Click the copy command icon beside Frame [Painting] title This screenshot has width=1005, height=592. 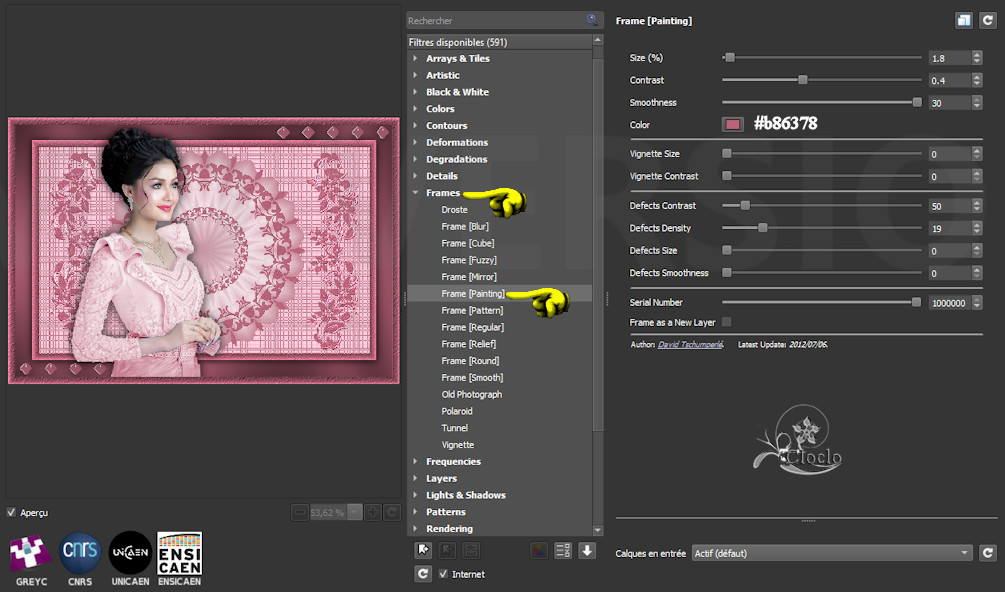point(963,20)
